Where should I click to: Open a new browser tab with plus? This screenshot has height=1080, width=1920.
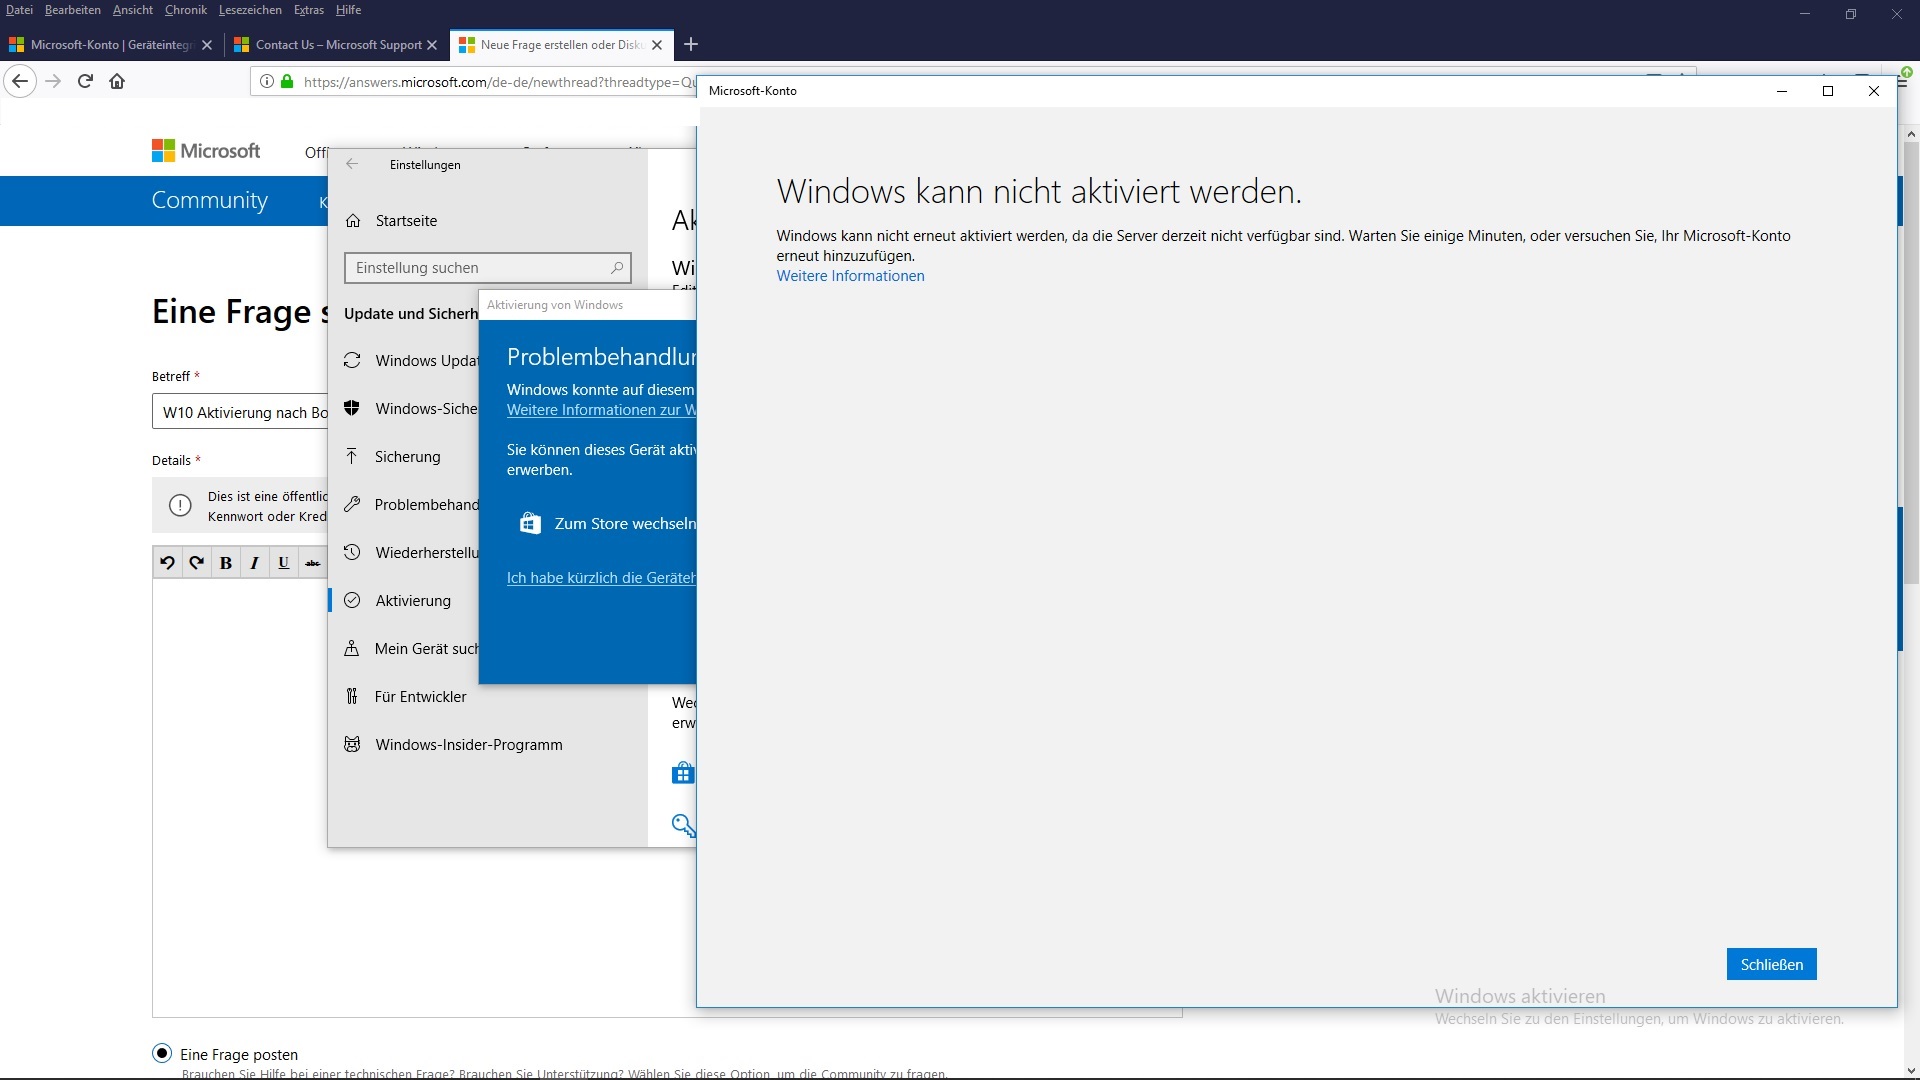[x=691, y=44]
